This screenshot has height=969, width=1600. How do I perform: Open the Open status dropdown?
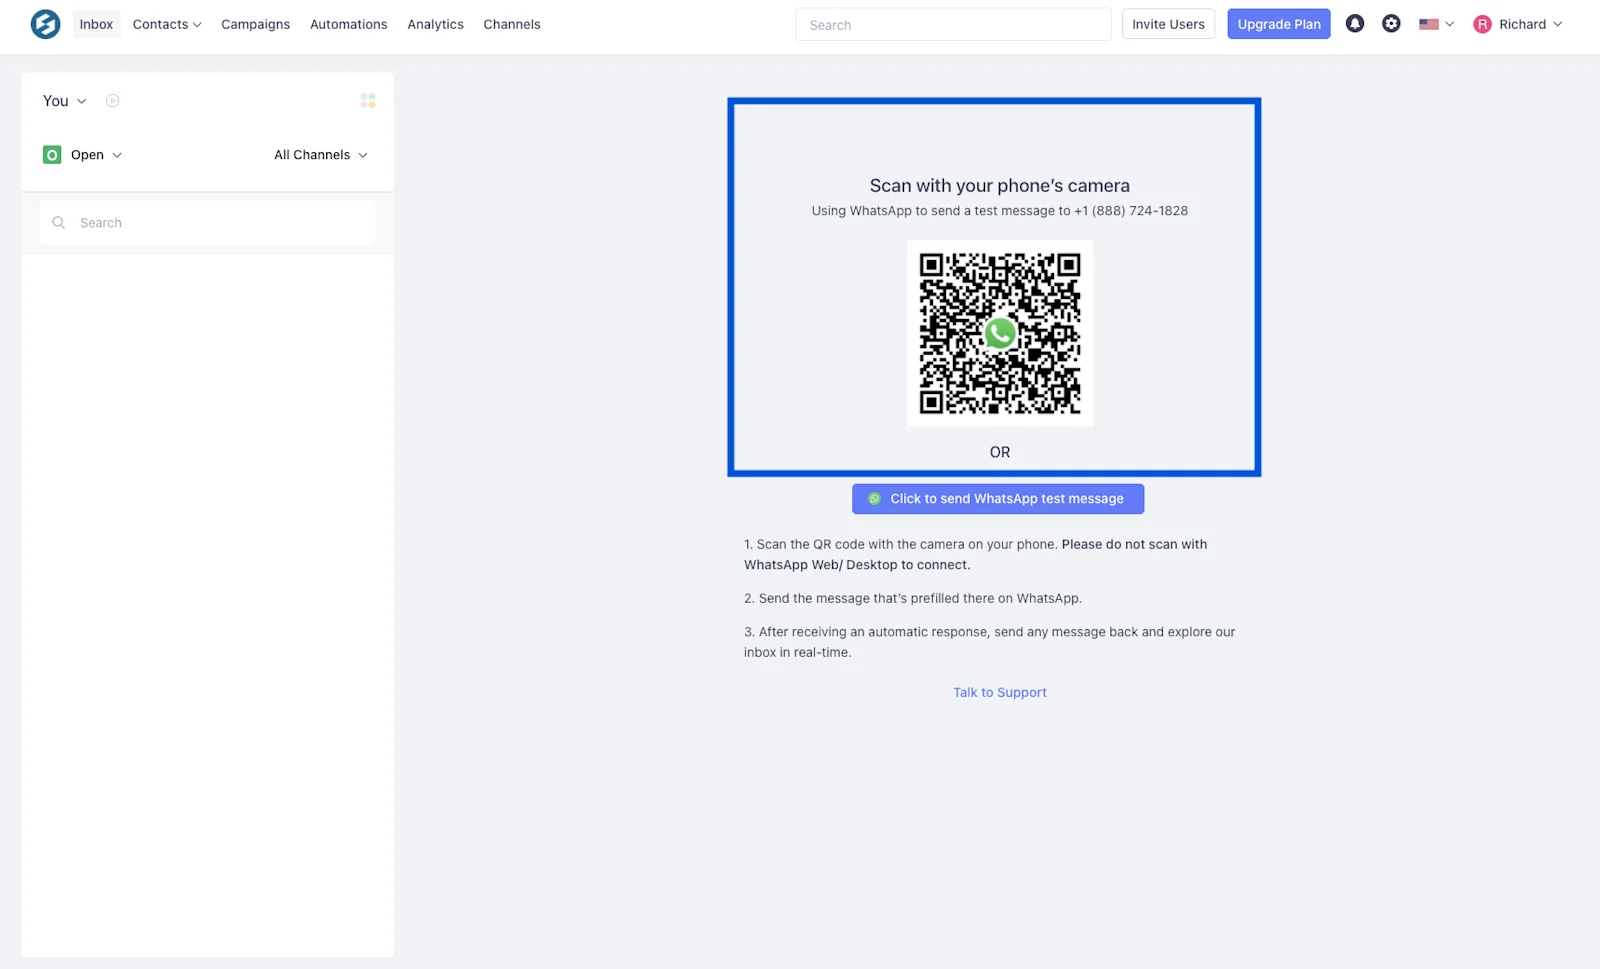pyautogui.click(x=93, y=154)
